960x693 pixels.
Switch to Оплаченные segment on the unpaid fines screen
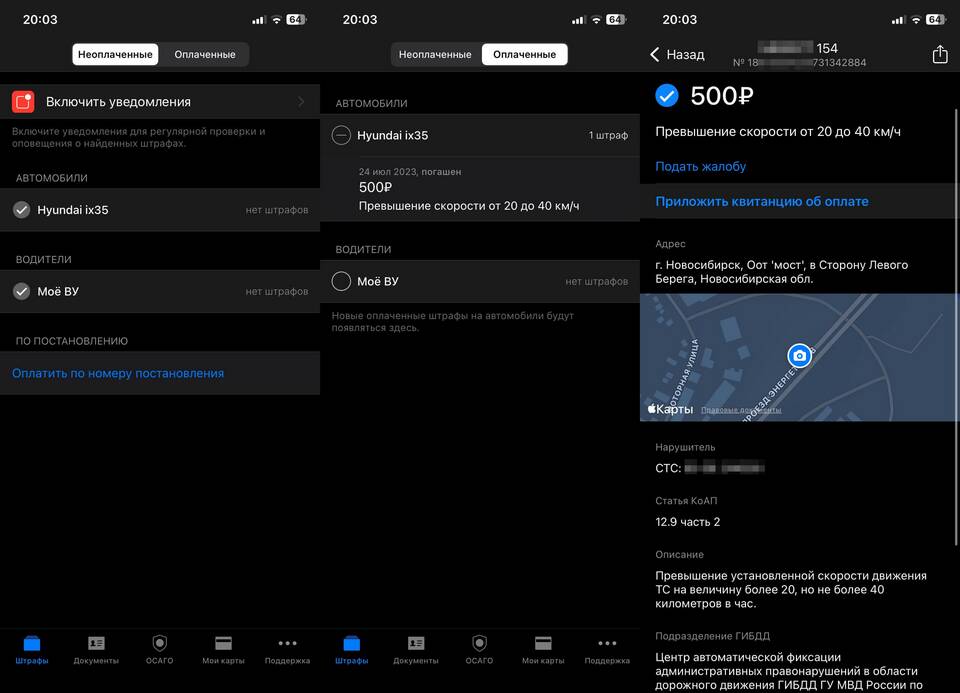[204, 54]
